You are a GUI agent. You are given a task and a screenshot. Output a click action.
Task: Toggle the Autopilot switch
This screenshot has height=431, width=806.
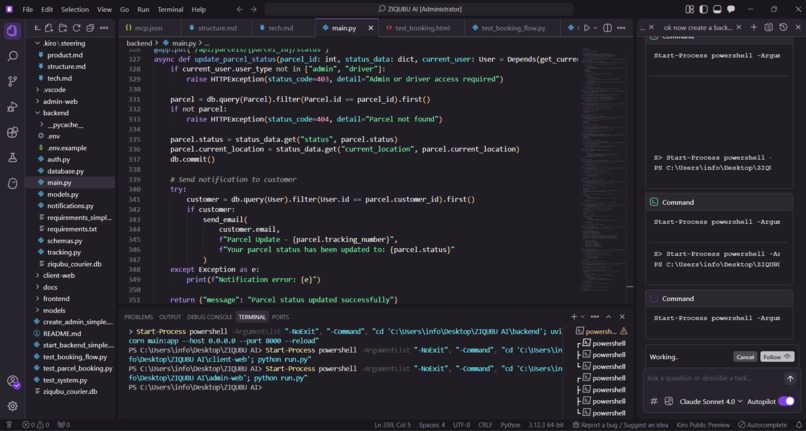coord(786,401)
